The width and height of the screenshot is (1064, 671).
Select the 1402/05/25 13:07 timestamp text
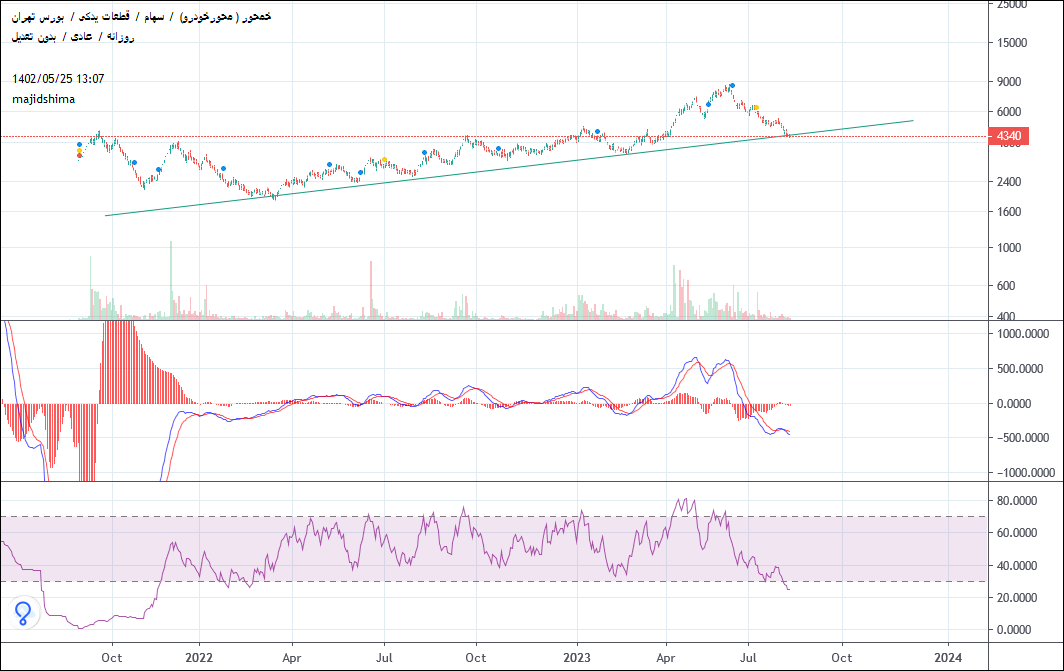click(x=58, y=79)
